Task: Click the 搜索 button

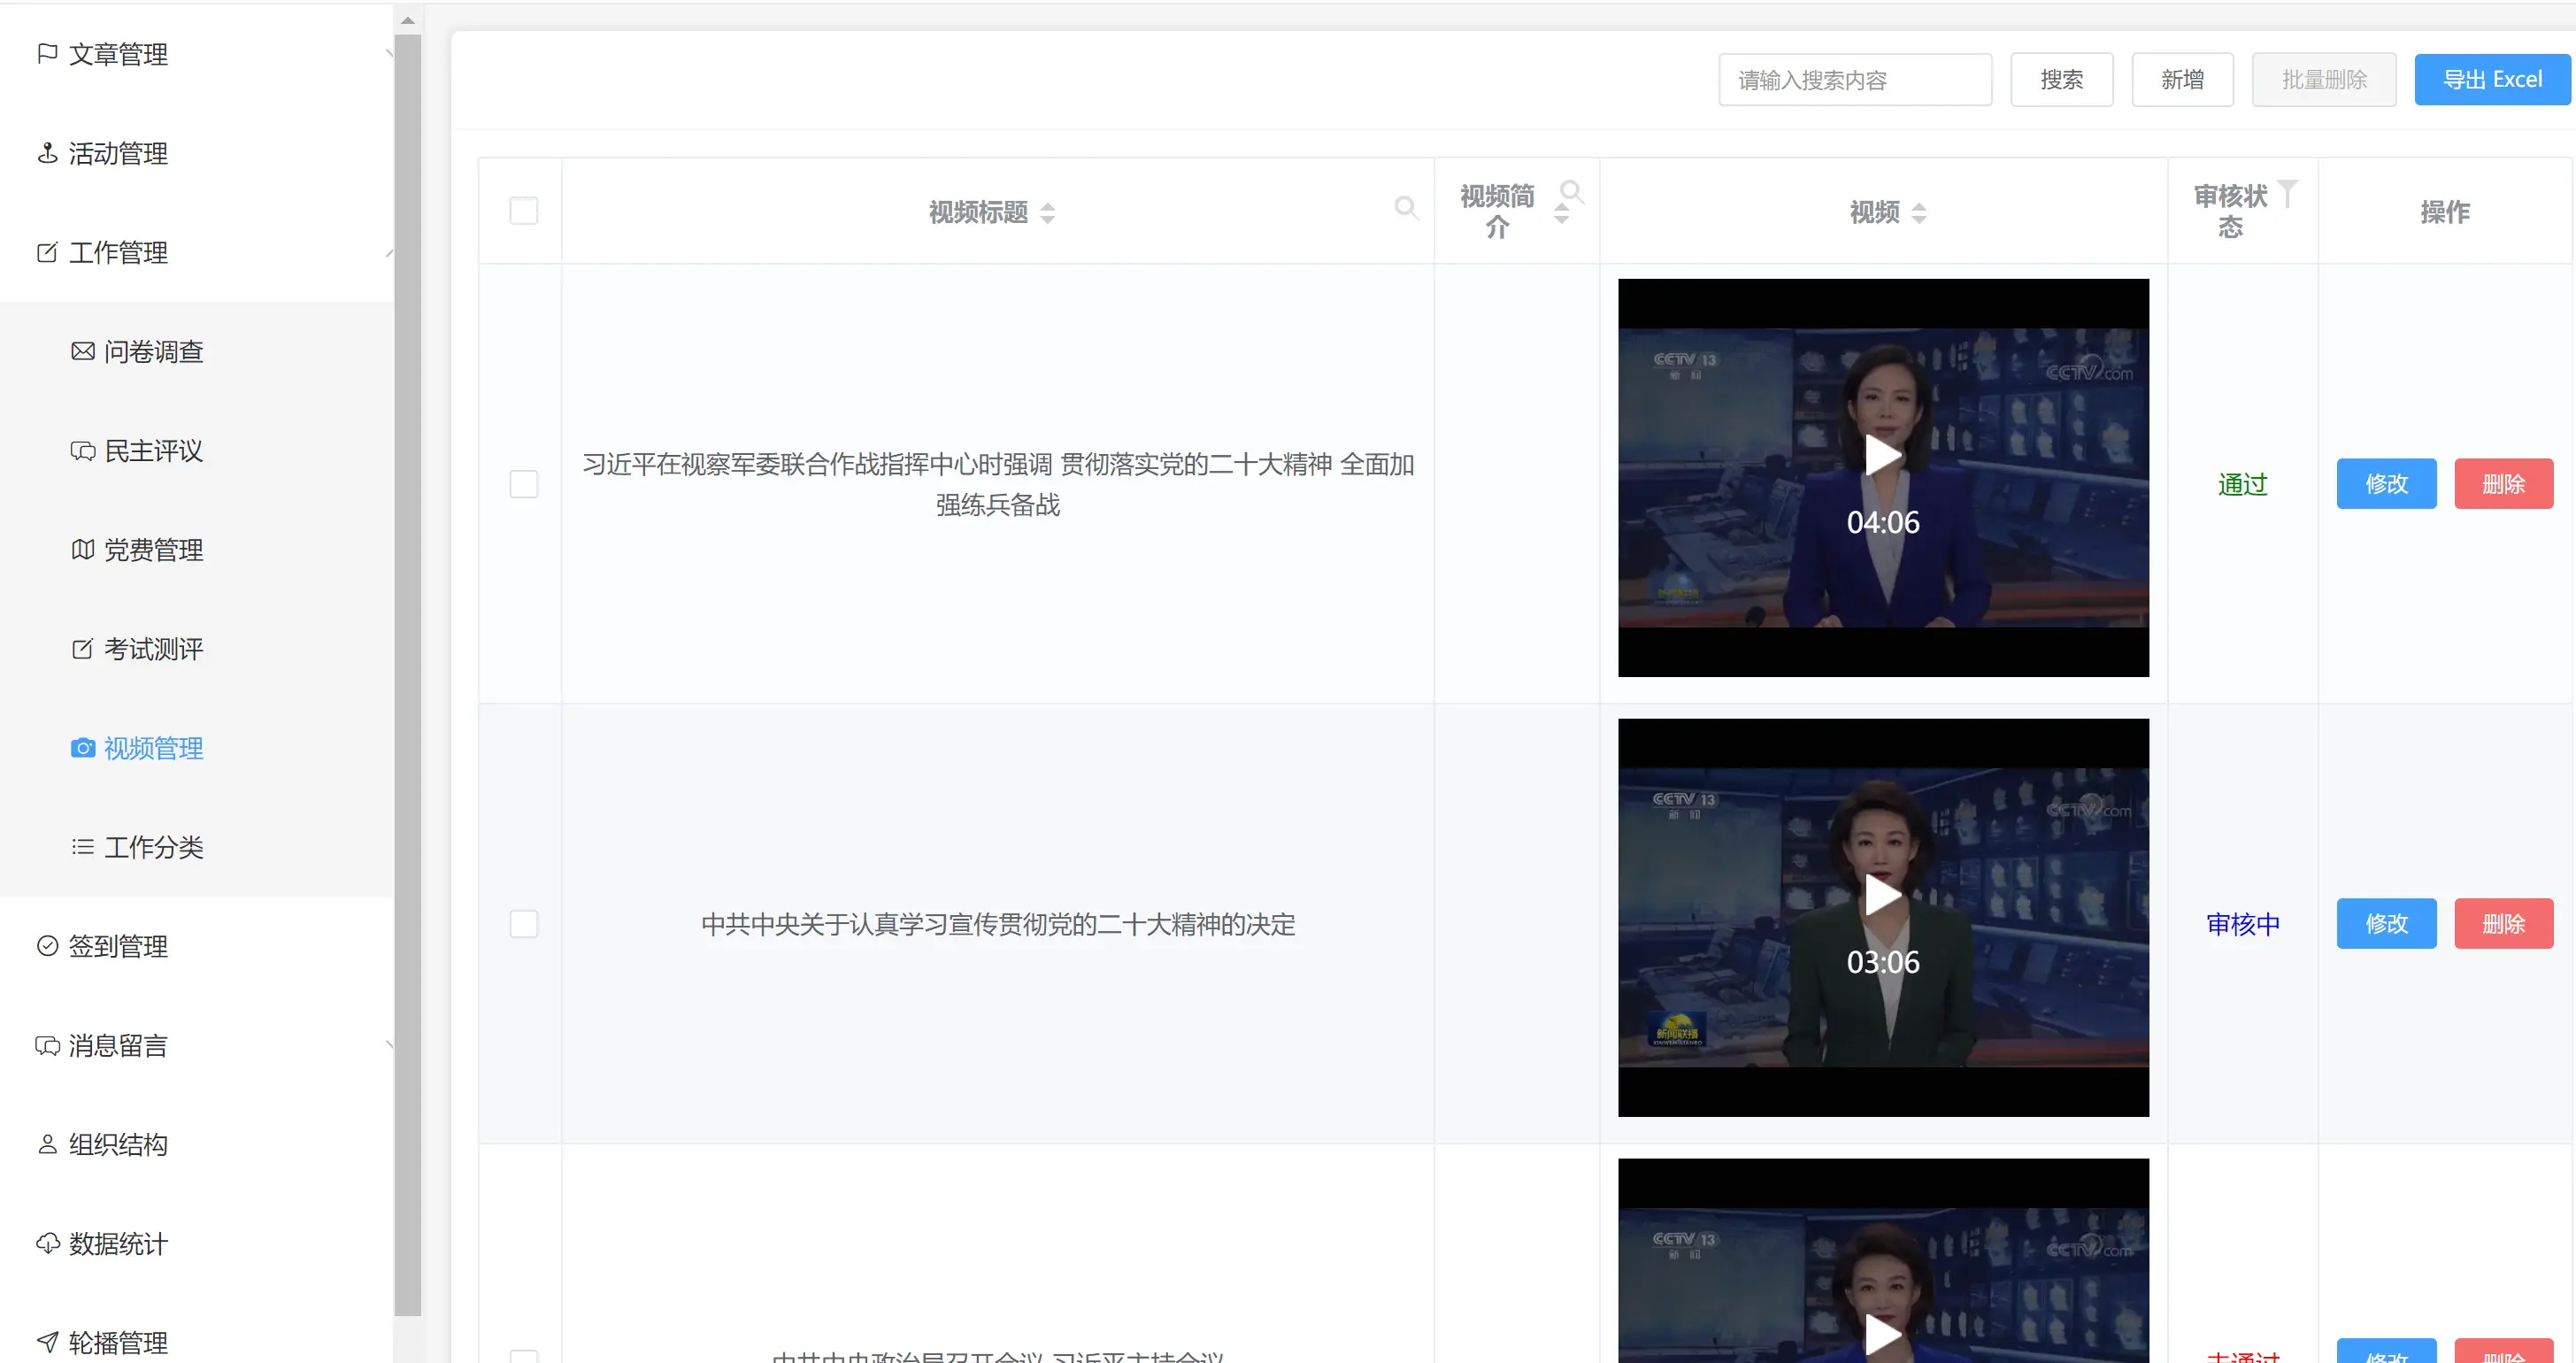Action: (2062, 79)
